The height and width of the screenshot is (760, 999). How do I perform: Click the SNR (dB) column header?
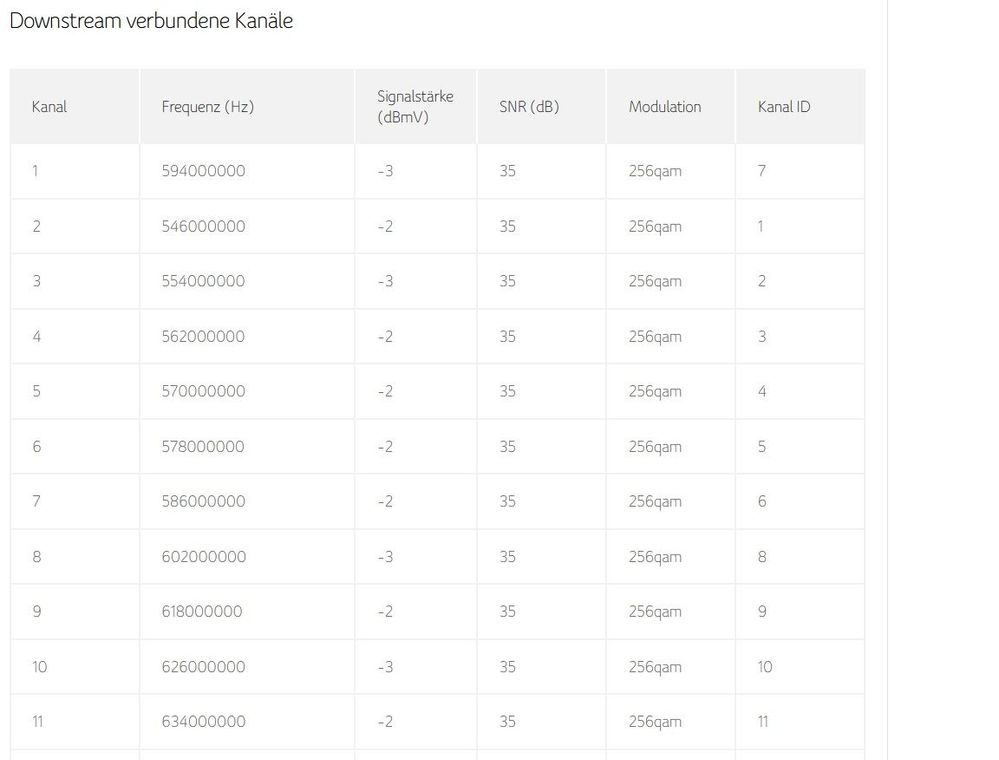(529, 107)
